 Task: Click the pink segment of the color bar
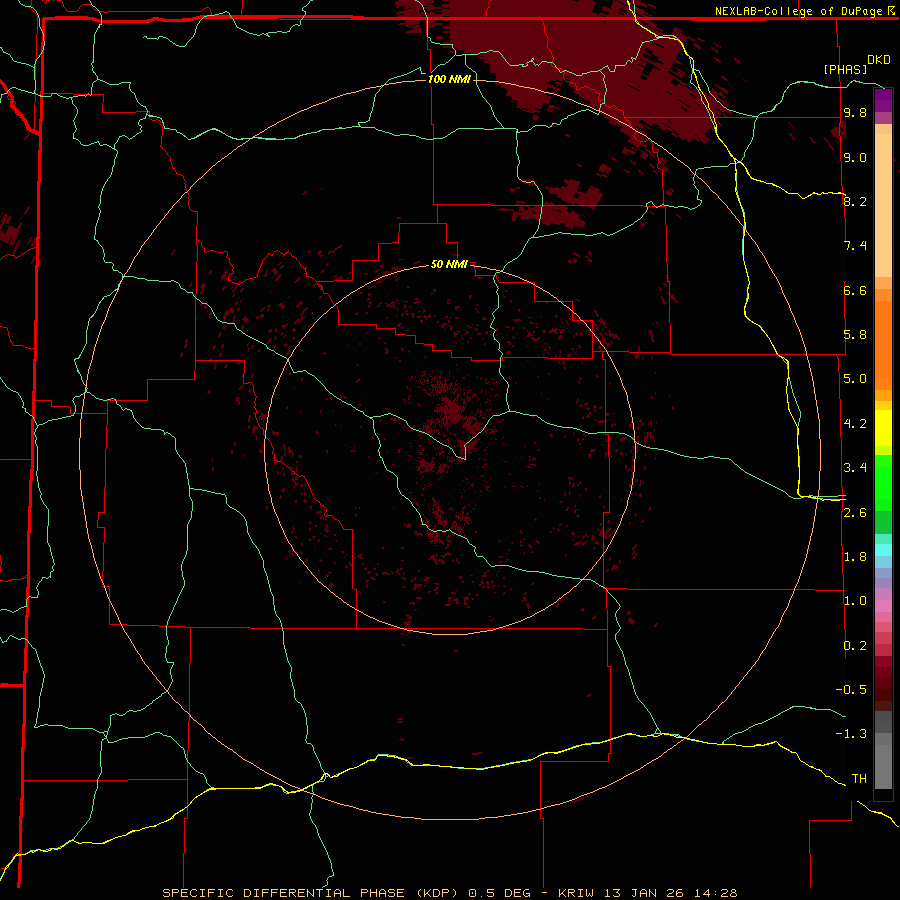pos(883,606)
